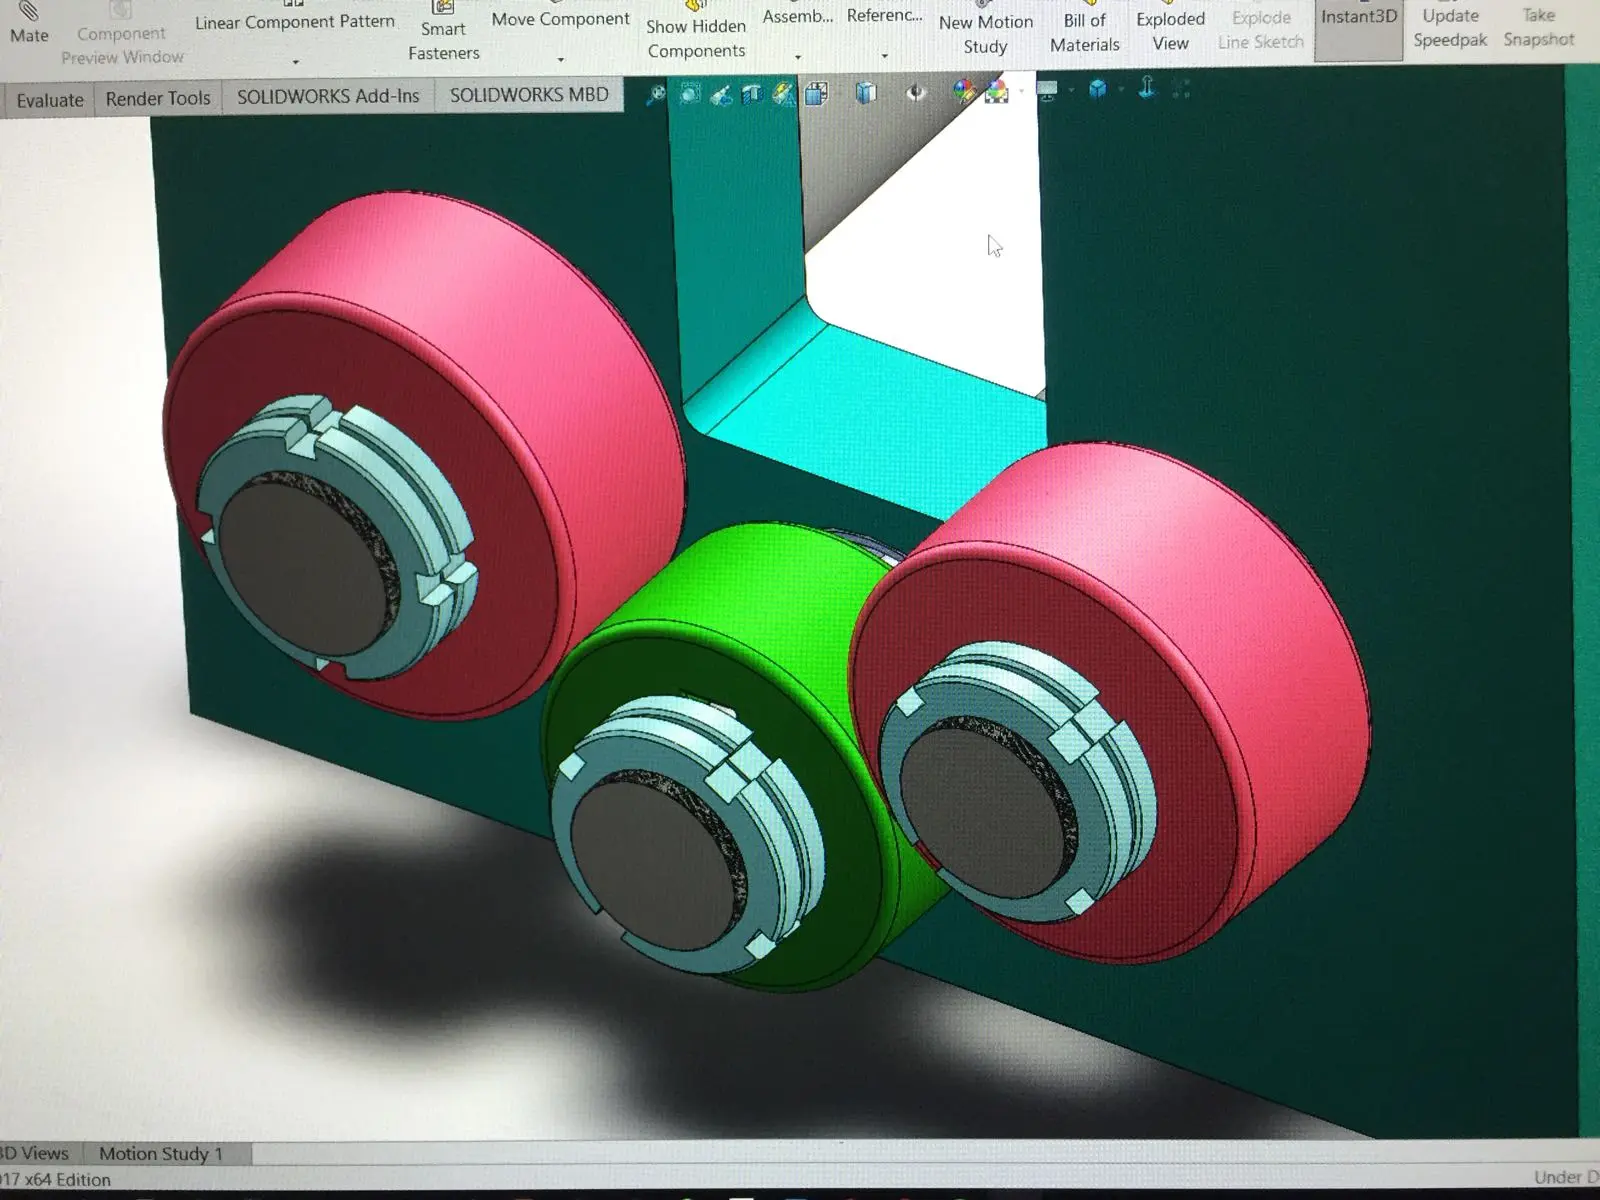The image size is (1600, 1200).
Task: Click the Mate command
Action: [29, 25]
